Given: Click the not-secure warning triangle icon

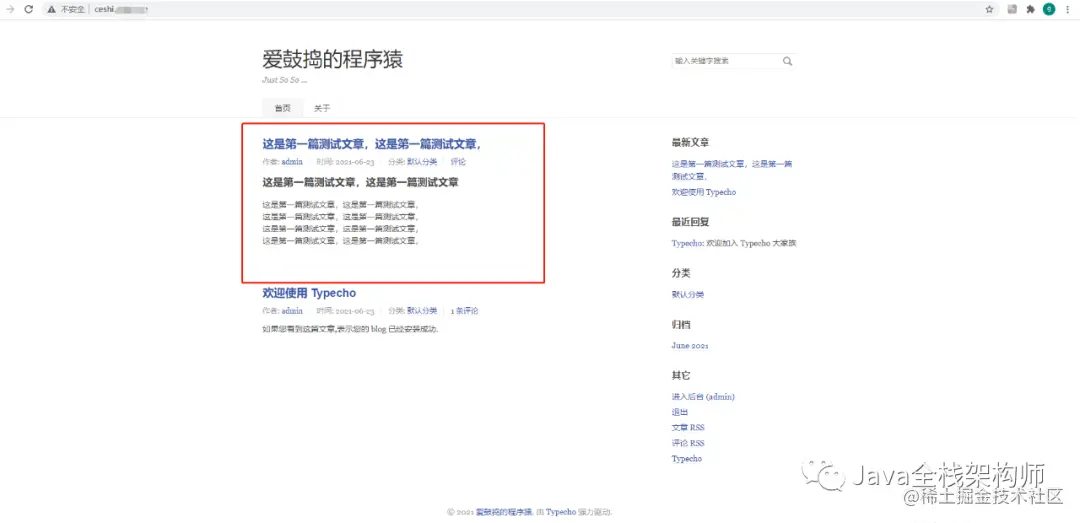Looking at the screenshot, I should pos(51,10).
